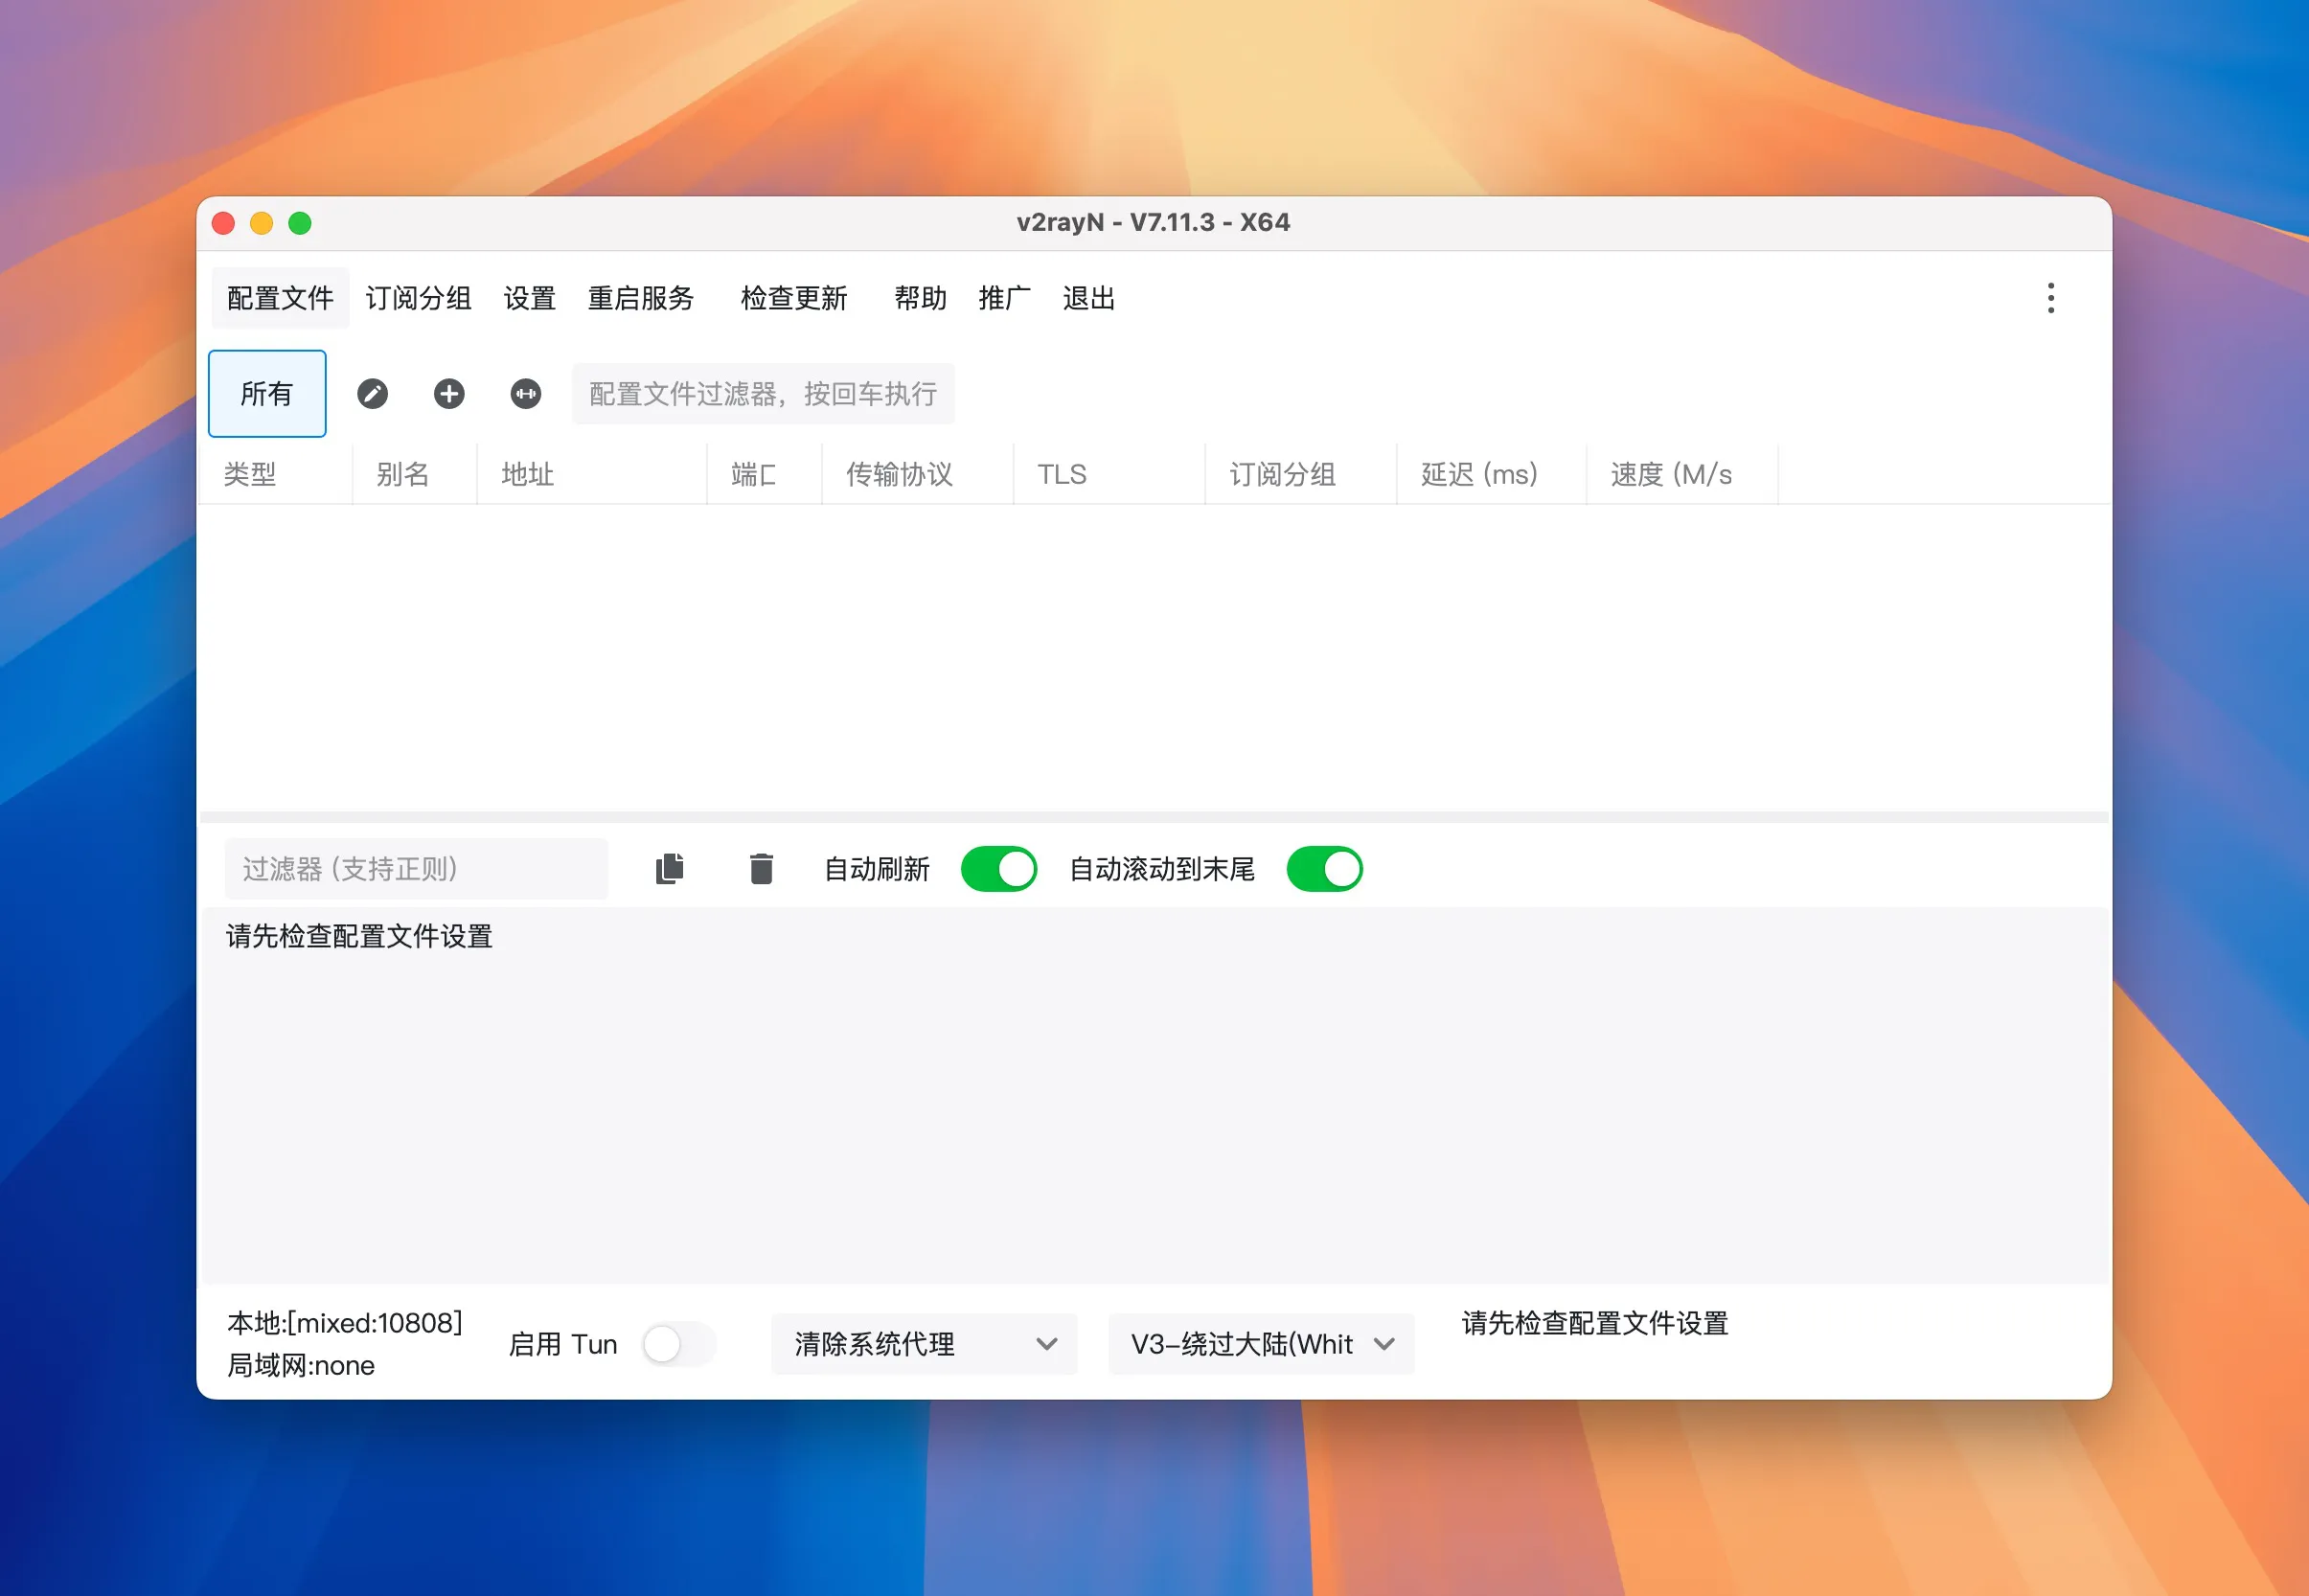Open the V3-绕过大陆 routing dropdown
The width and height of the screenshot is (2309, 1596).
click(x=1260, y=1344)
